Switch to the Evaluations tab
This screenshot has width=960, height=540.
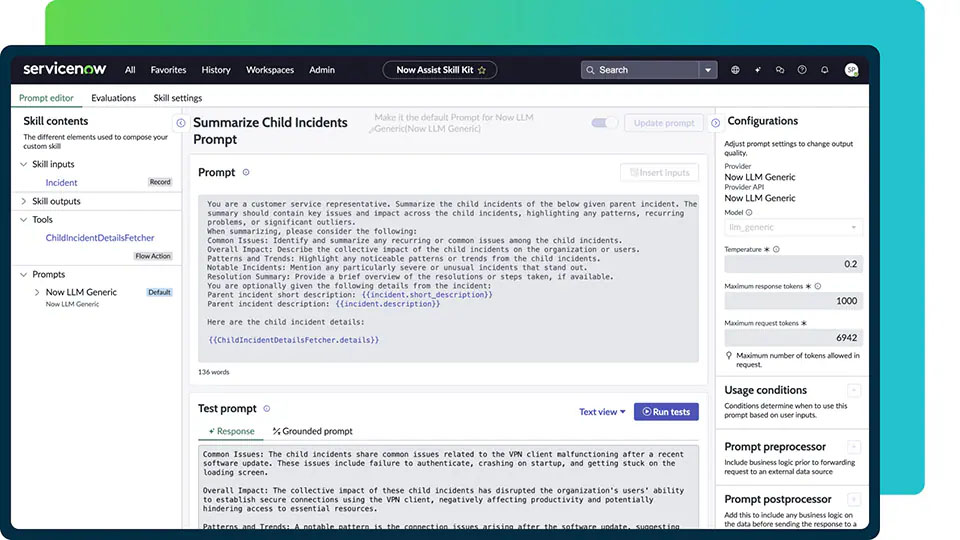tap(113, 98)
